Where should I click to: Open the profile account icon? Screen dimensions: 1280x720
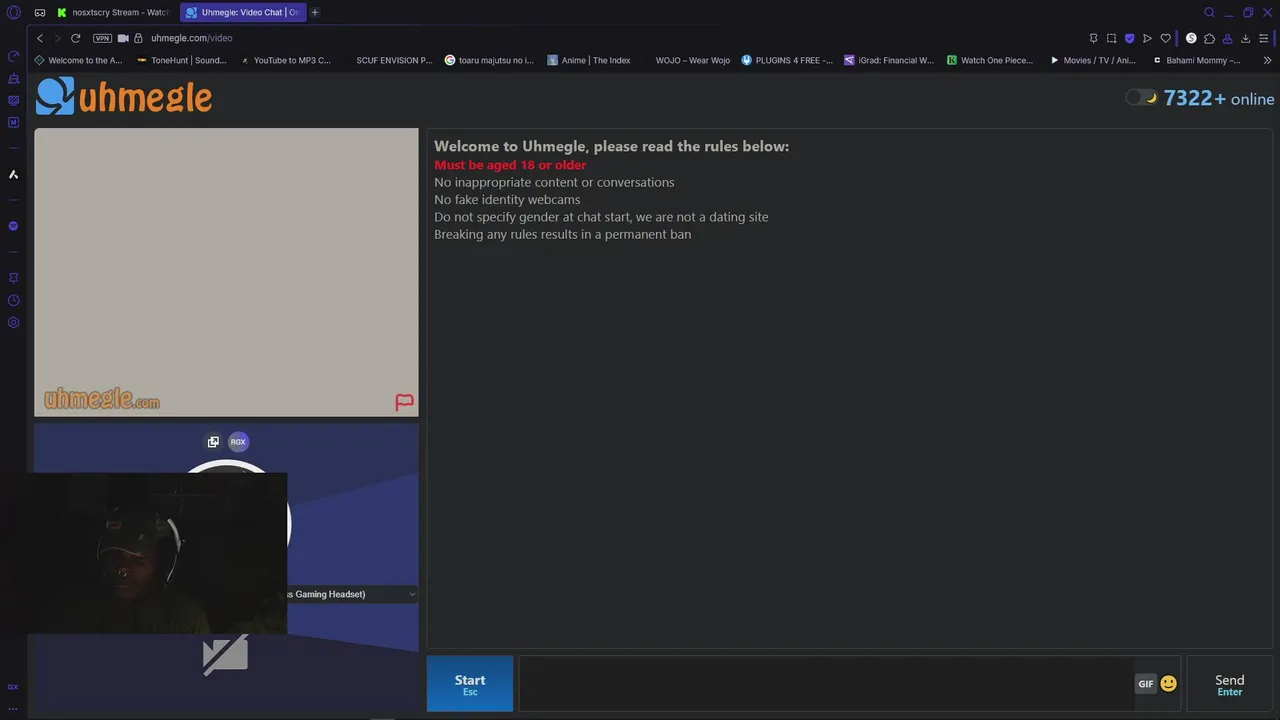click(x=1227, y=38)
